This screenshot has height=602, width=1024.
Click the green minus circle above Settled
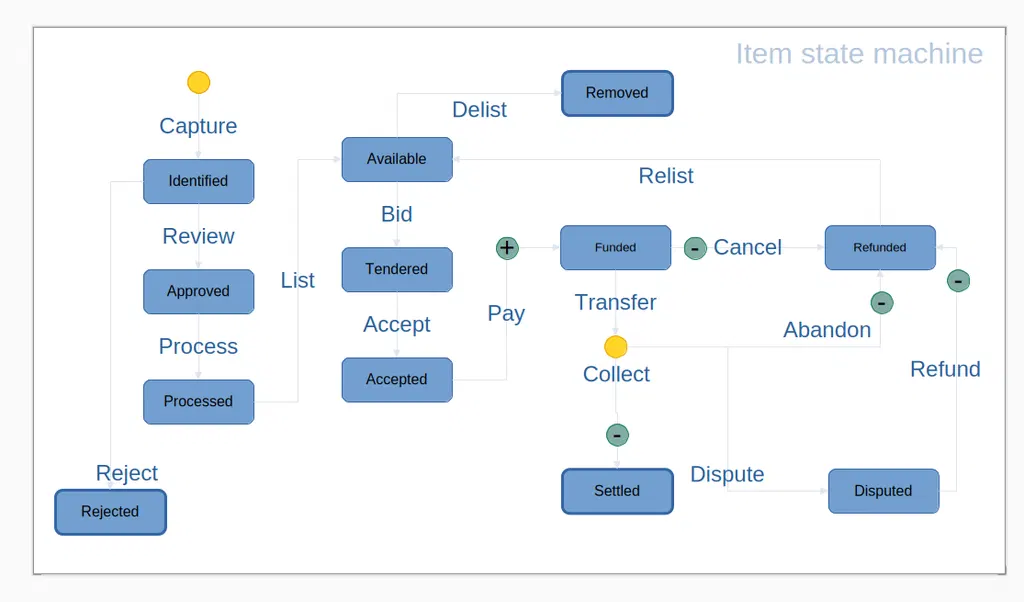click(617, 435)
